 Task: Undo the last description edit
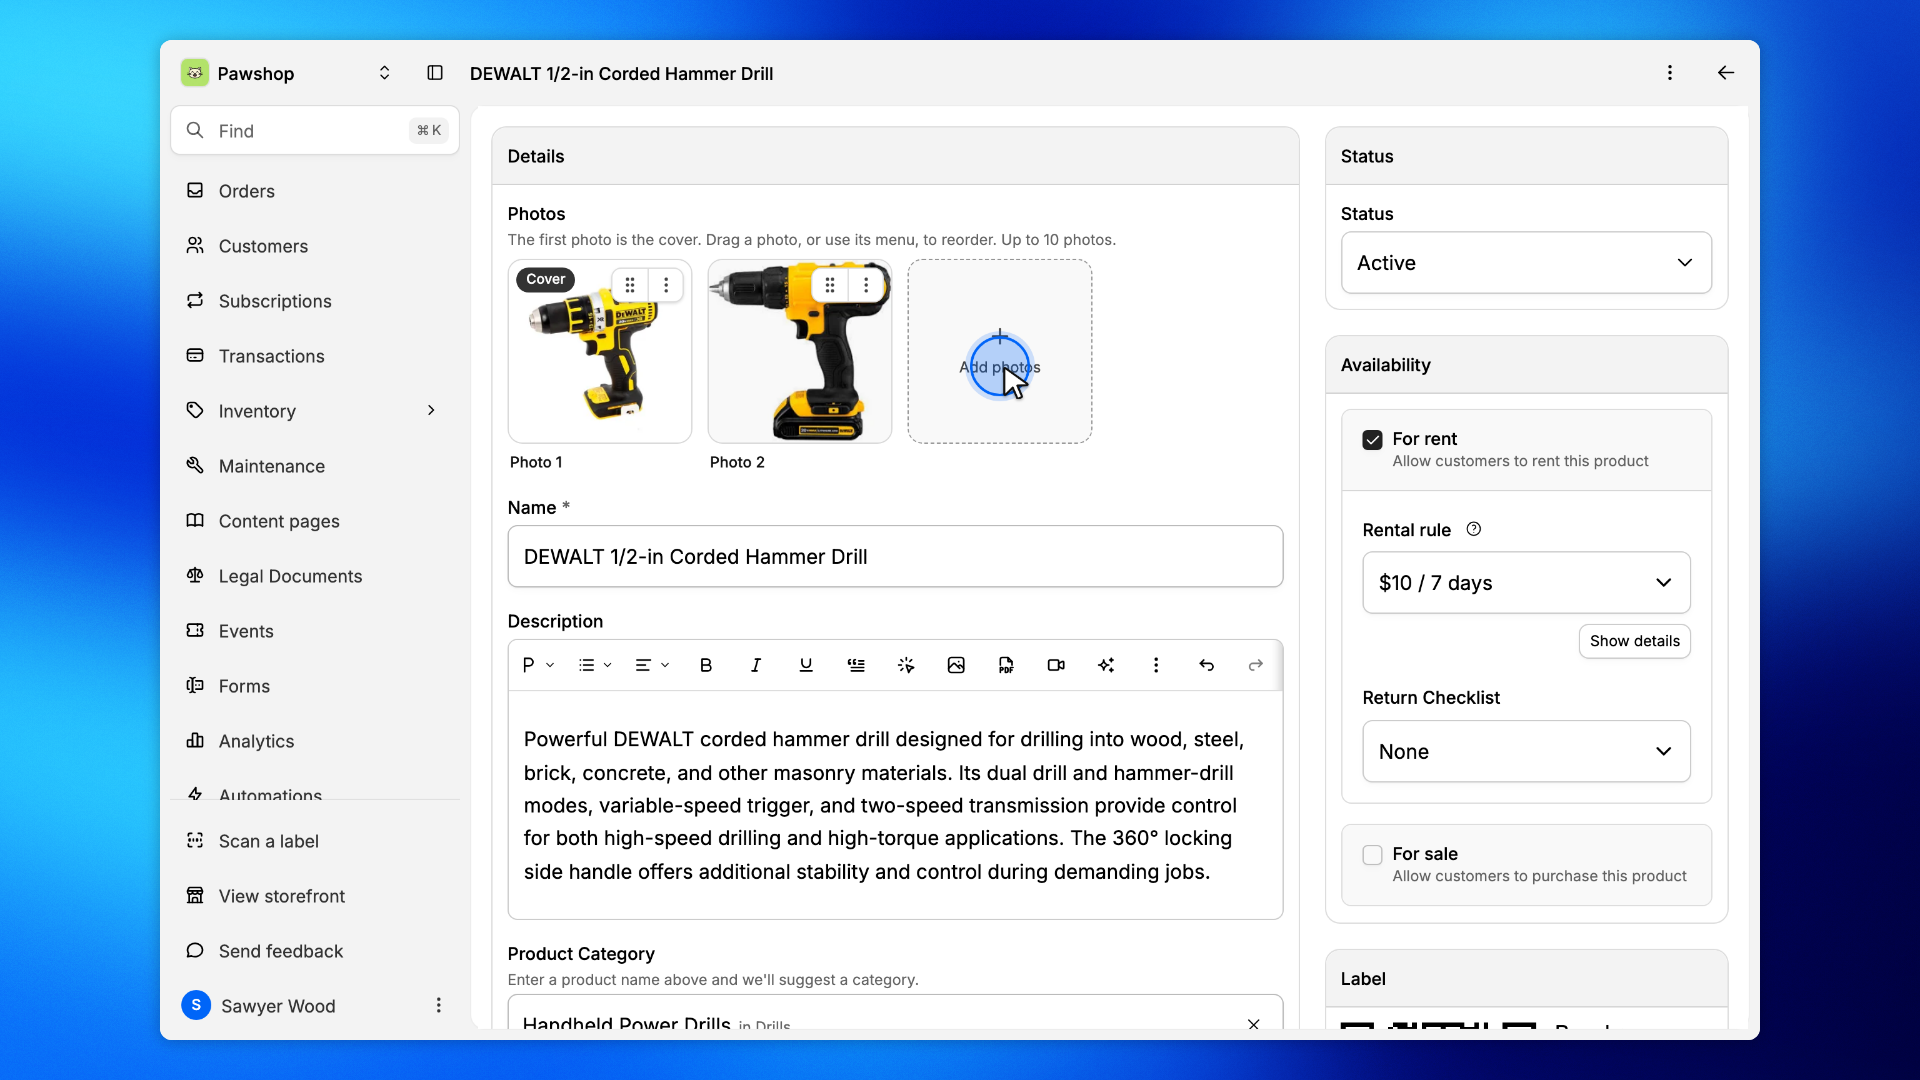pyautogui.click(x=1206, y=665)
